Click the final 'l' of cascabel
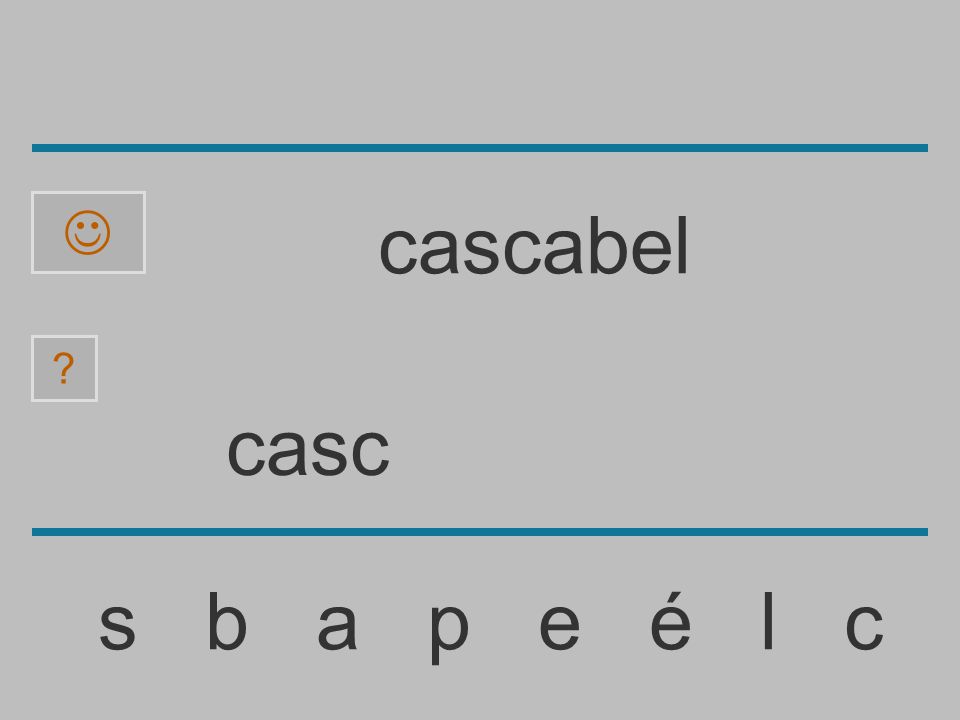Image resolution: width=960 pixels, height=720 pixels. coord(683,245)
